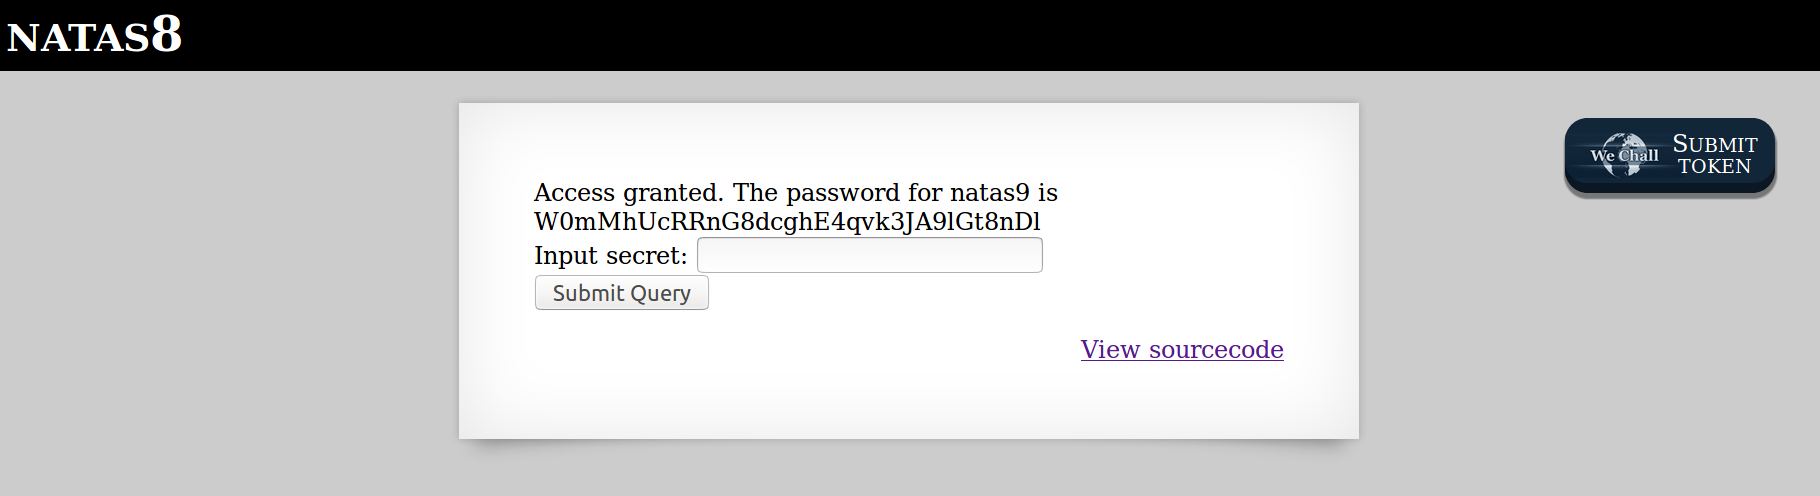The width and height of the screenshot is (1820, 496).
Task: Focus the Input secret text field
Action: [869, 255]
